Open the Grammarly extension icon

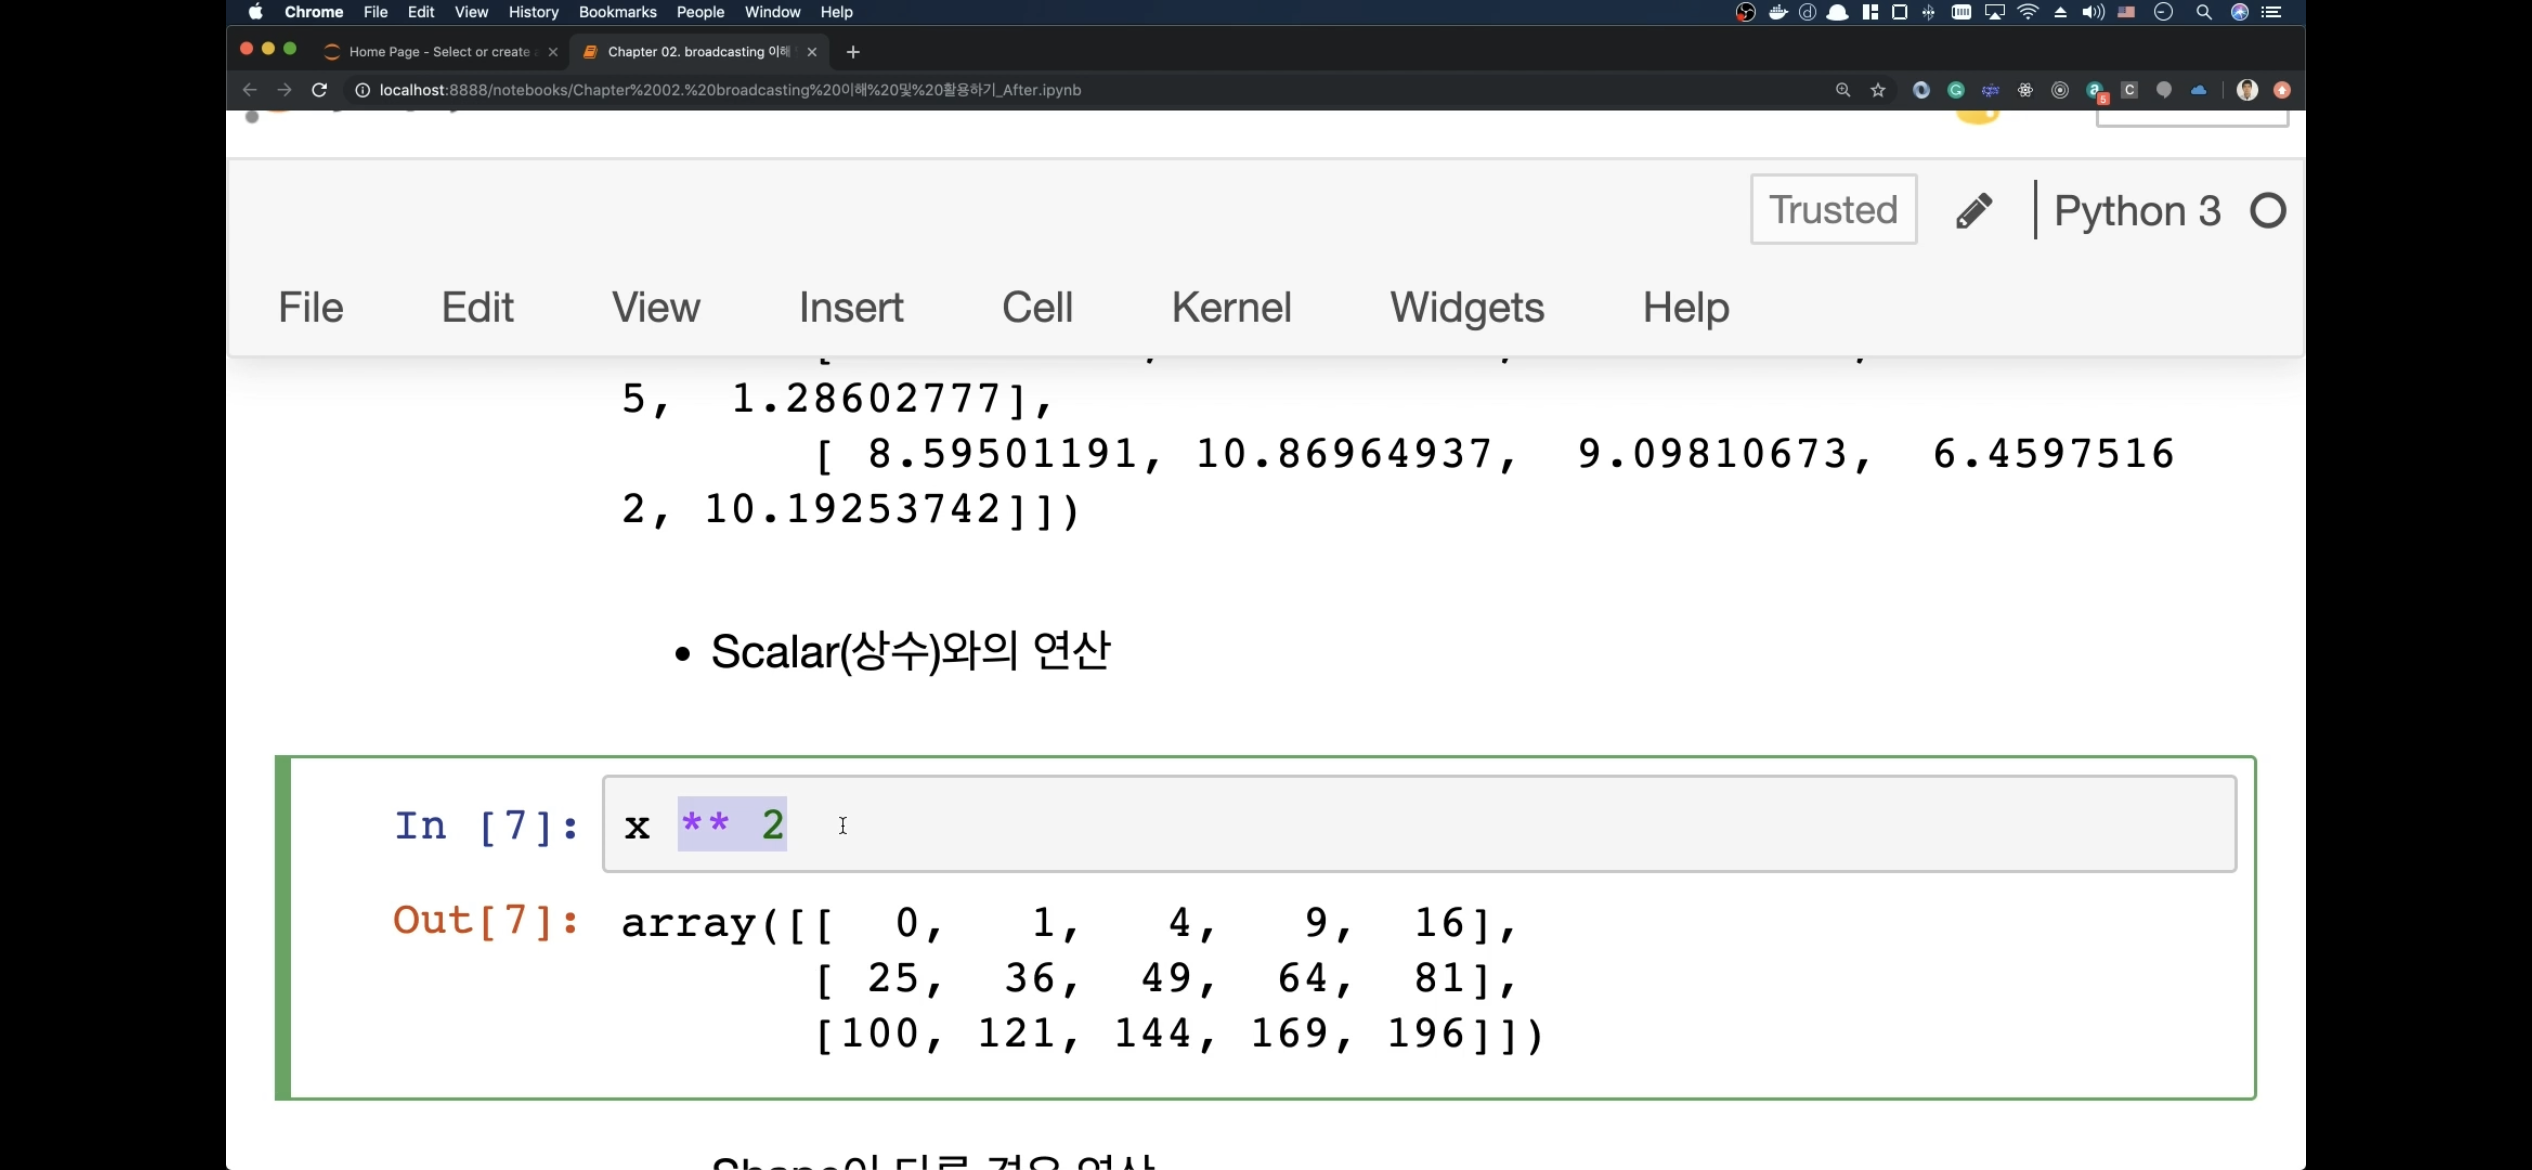[x=1956, y=90]
